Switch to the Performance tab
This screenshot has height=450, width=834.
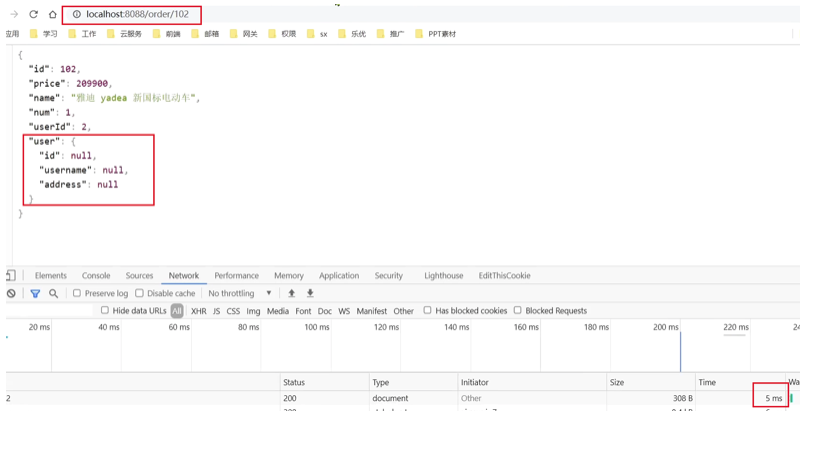pos(237,276)
